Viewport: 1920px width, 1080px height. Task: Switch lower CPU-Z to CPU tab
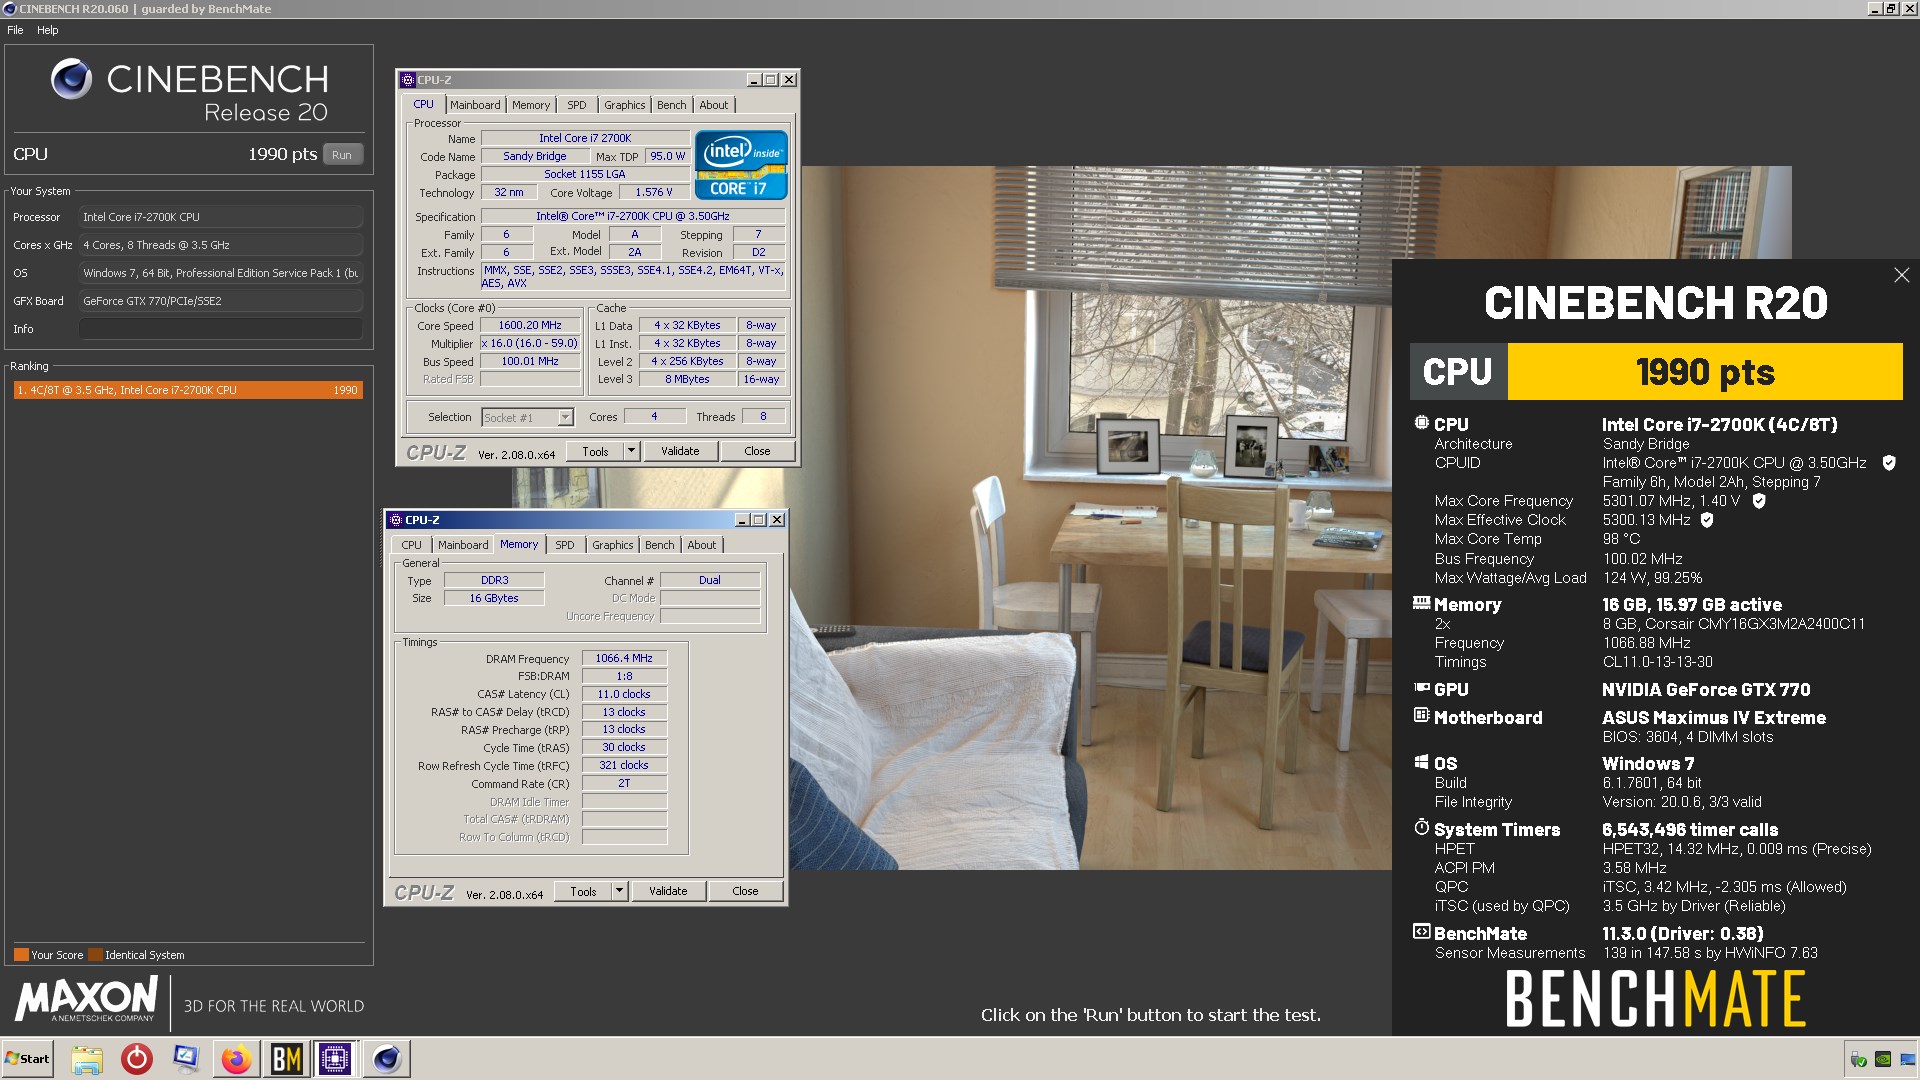(x=412, y=545)
